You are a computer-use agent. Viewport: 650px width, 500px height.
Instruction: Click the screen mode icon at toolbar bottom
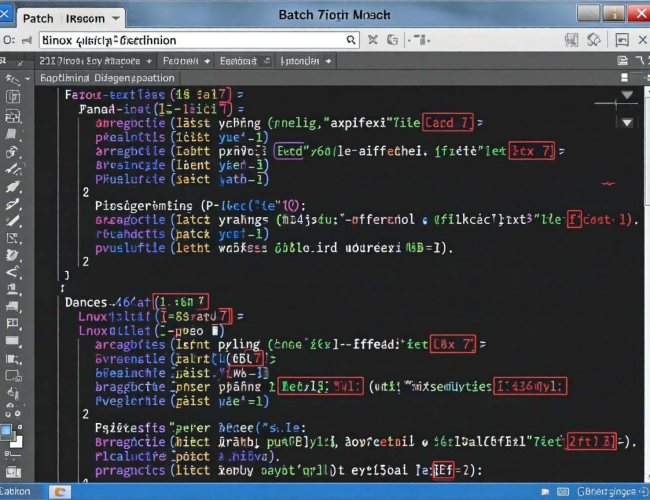click(13, 471)
